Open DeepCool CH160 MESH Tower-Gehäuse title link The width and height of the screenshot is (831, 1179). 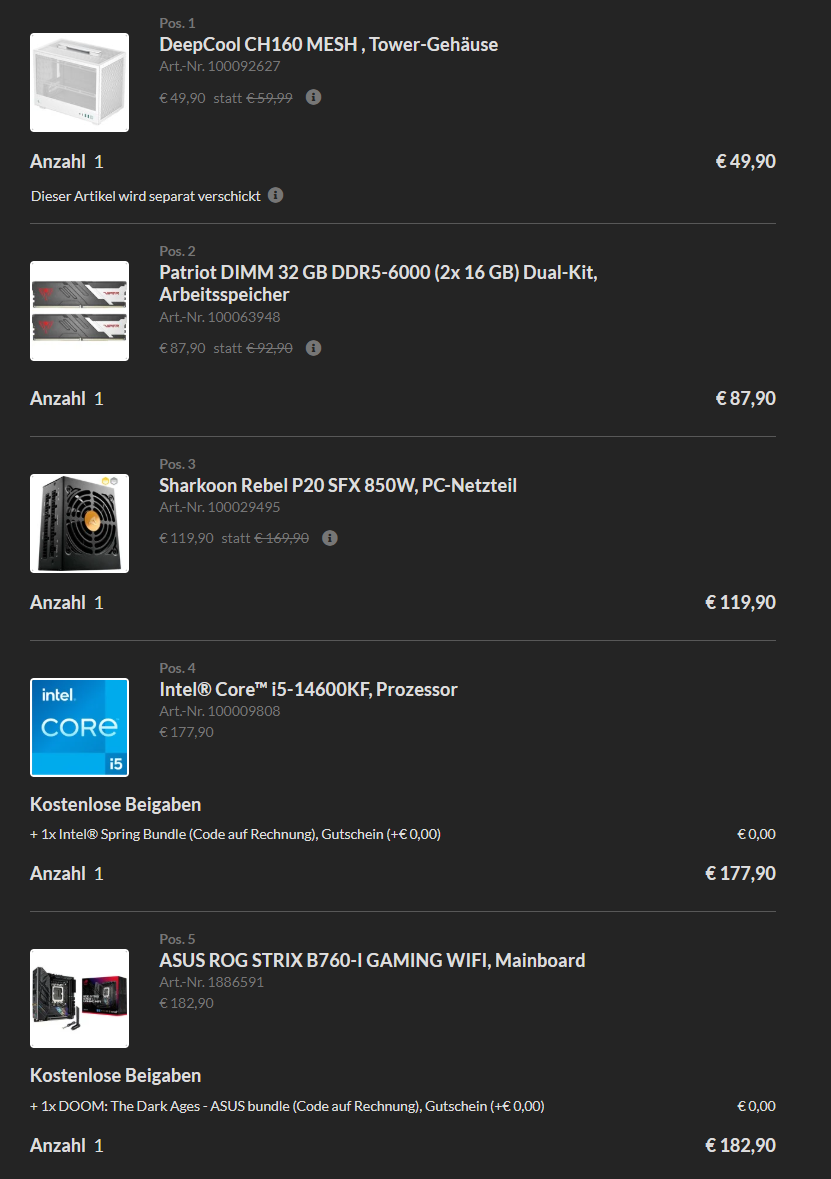pyautogui.click(x=329, y=44)
